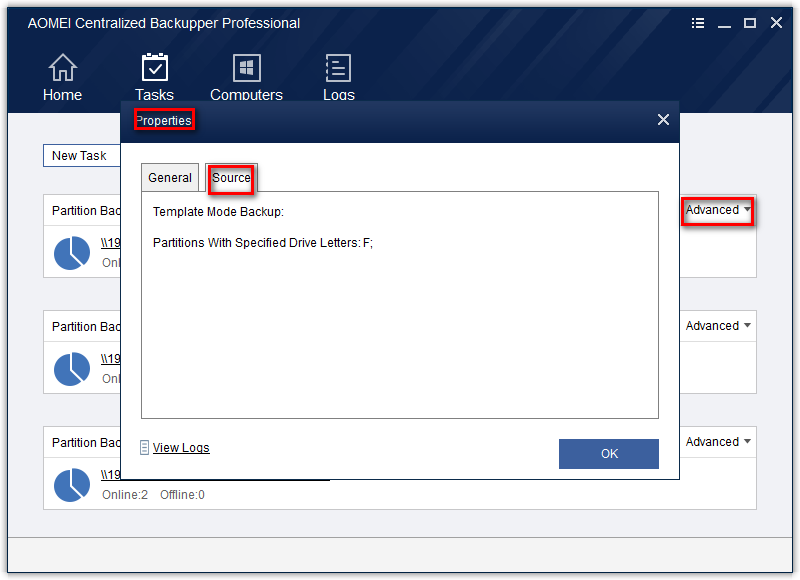Viewport: 800px width, 580px height.
Task: Click the 'Offline:0' status text
Action: (x=182, y=494)
